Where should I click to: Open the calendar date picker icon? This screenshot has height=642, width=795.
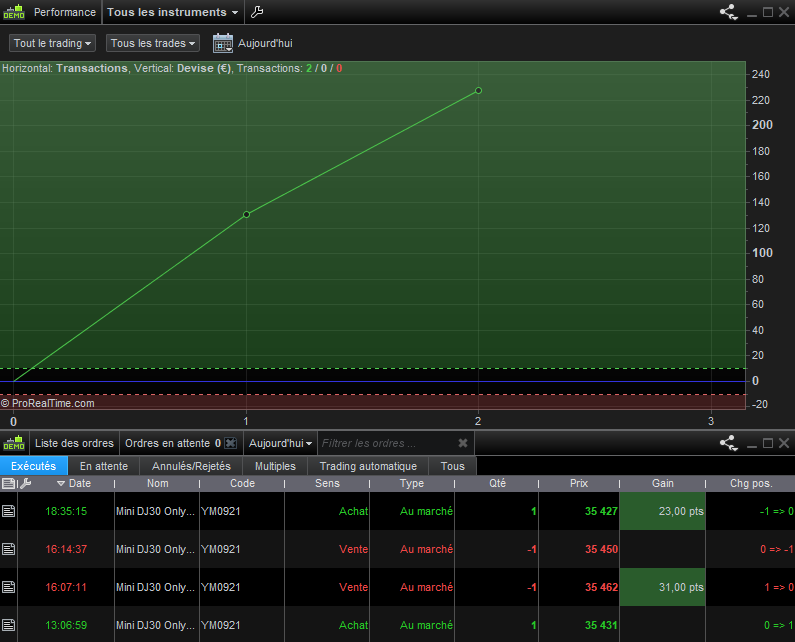coord(222,43)
